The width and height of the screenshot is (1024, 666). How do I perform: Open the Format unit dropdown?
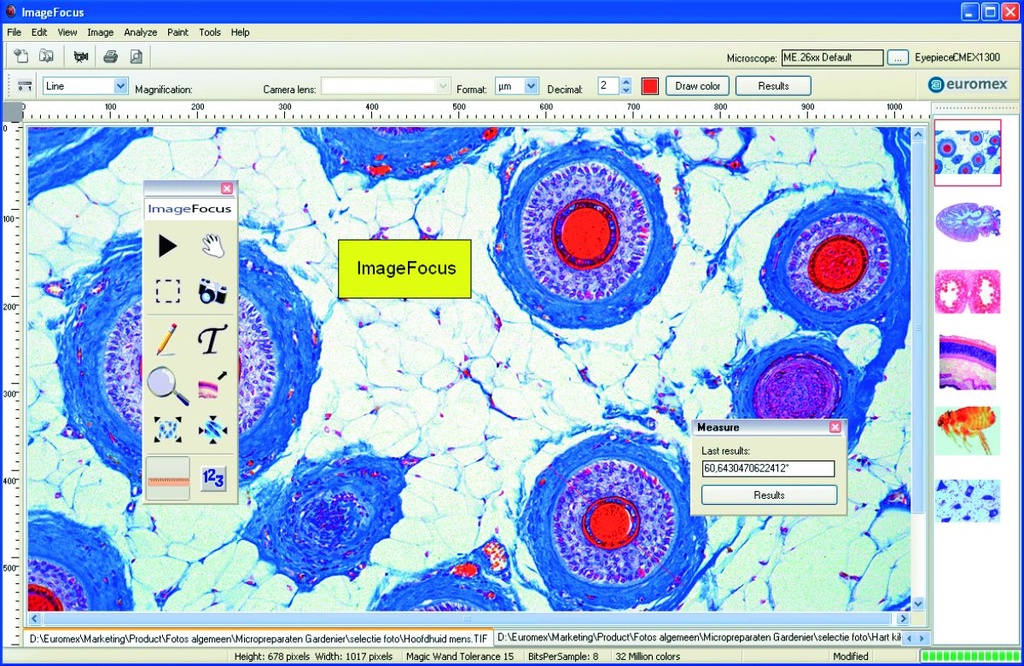click(531, 86)
